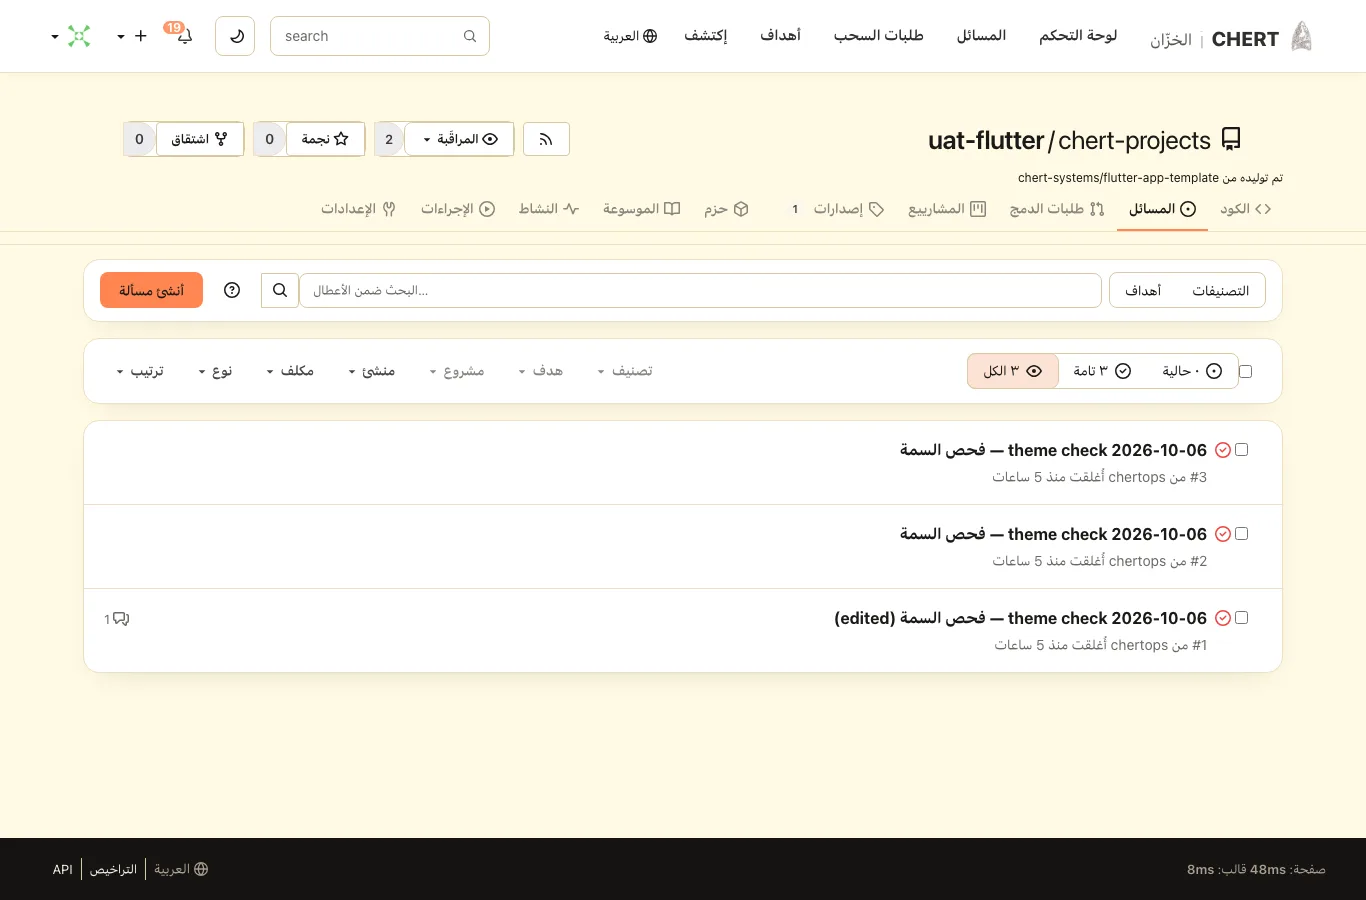Click the notifications bell icon
1366x900 pixels.
184,37
